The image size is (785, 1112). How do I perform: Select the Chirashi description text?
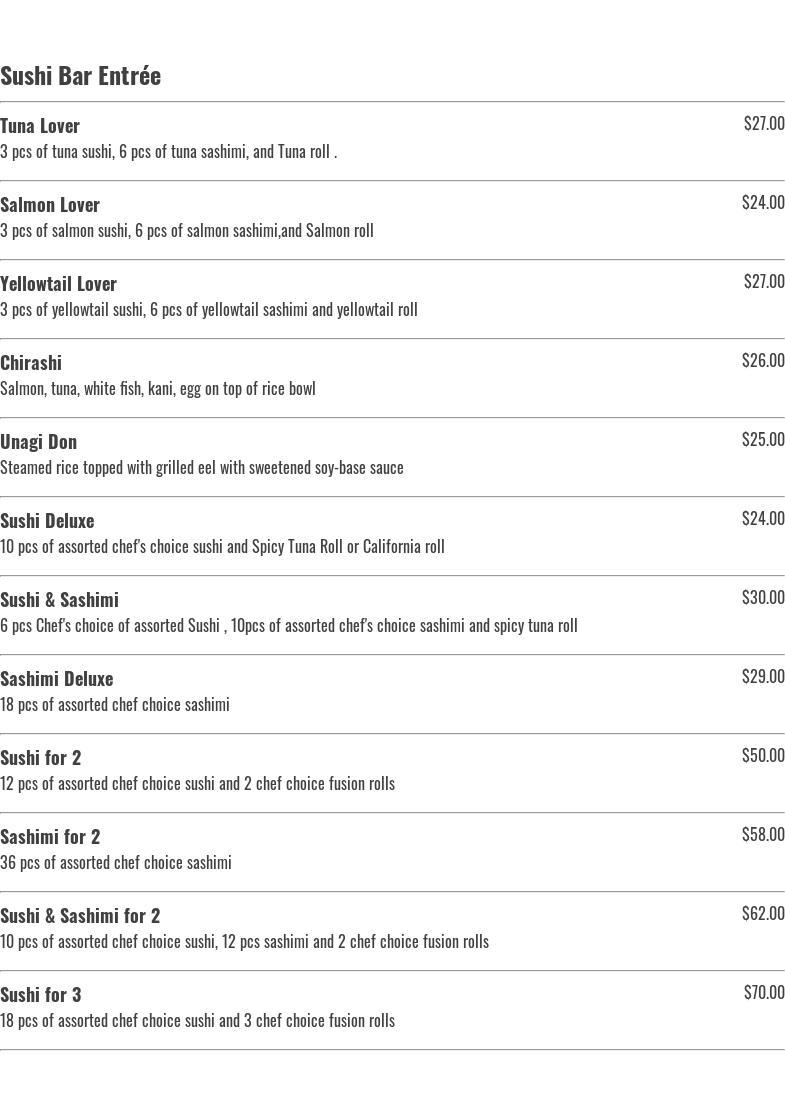click(x=158, y=389)
